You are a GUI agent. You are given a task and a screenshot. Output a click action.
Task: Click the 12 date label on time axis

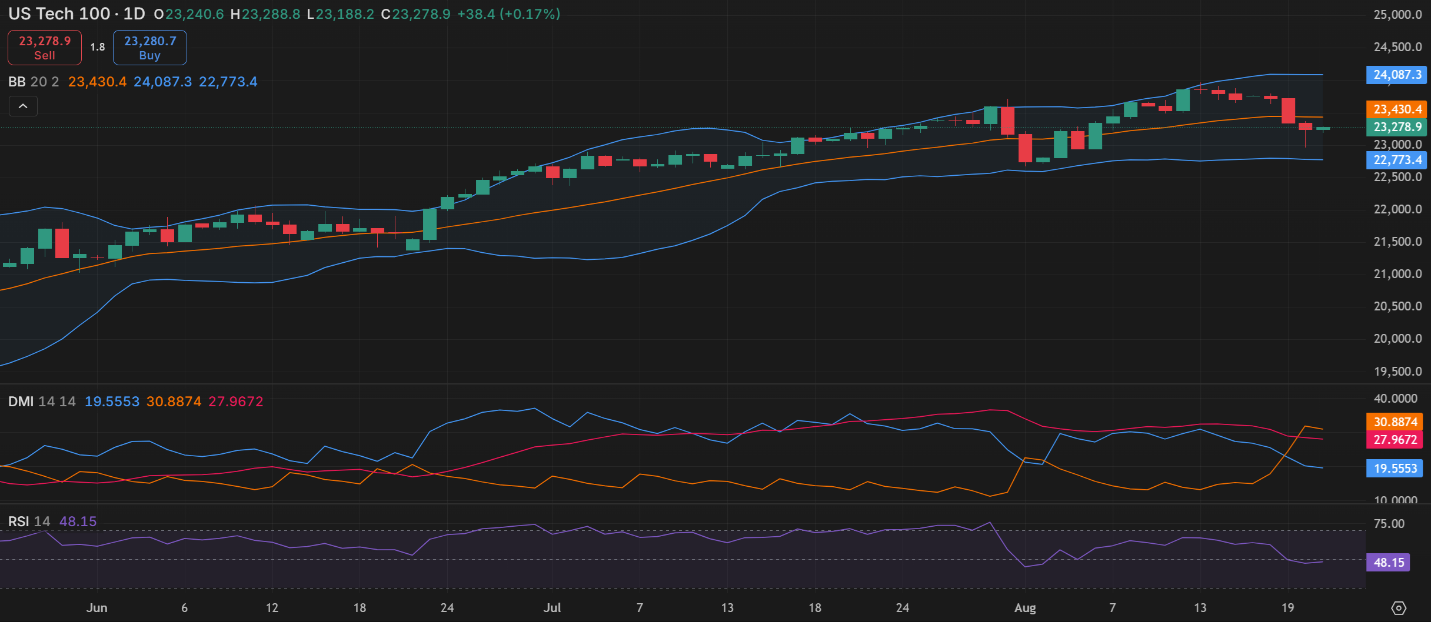(x=272, y=607)
